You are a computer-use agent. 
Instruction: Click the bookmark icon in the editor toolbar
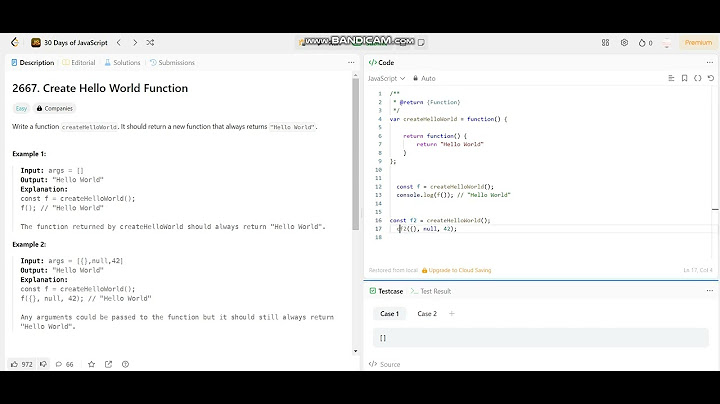(684, 78)
